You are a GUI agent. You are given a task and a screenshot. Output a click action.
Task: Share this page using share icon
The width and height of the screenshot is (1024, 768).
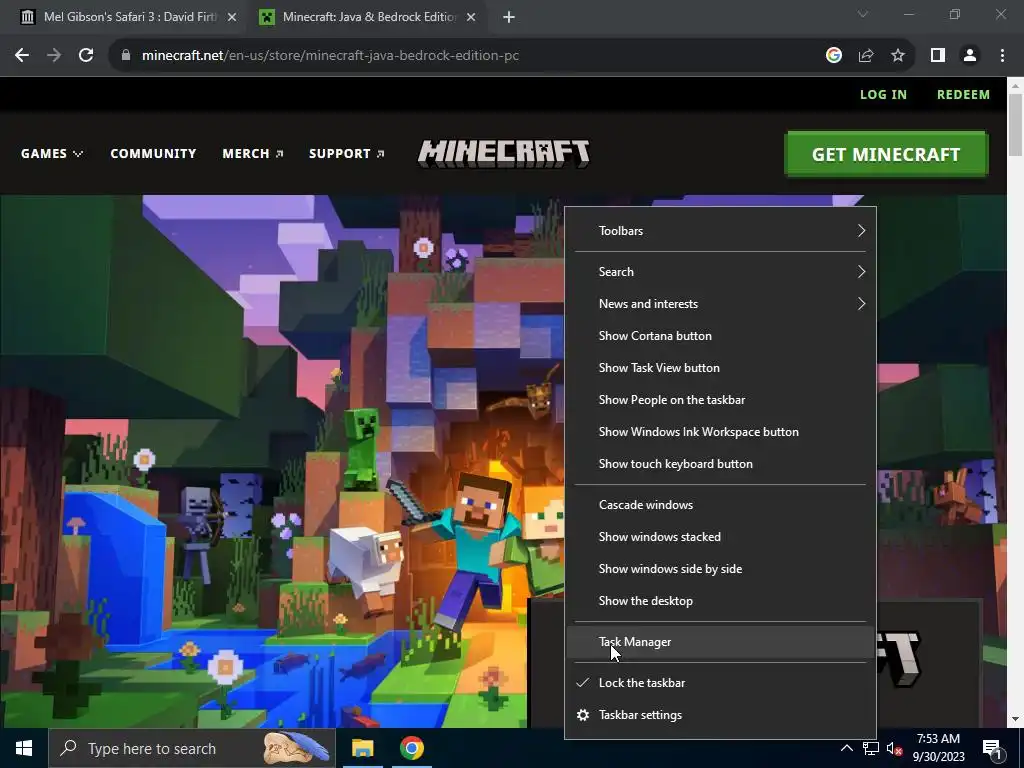pyautogui.click(x=866, y=56)
